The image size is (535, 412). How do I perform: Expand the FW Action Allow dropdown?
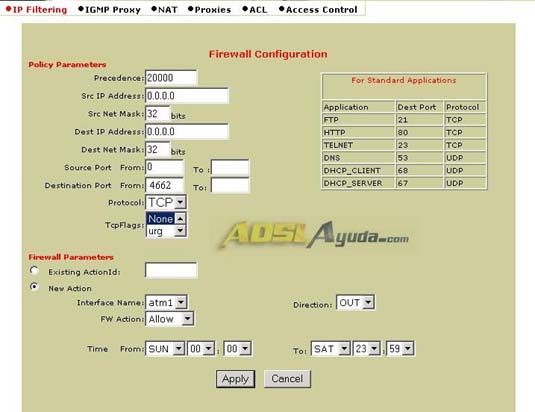click(x=170, y=319)
